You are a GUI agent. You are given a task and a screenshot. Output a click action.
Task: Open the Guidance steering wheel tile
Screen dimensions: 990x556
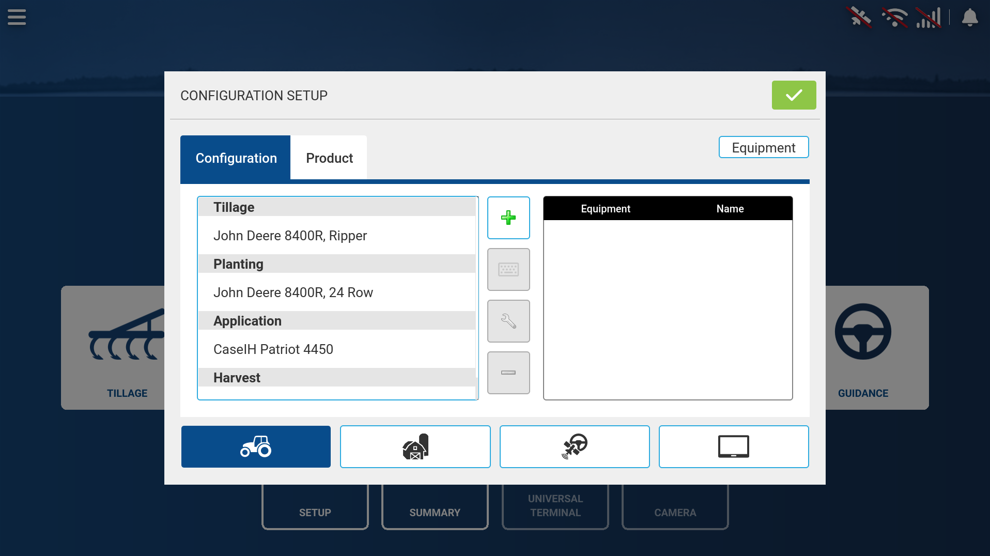[x=877, y=348]
